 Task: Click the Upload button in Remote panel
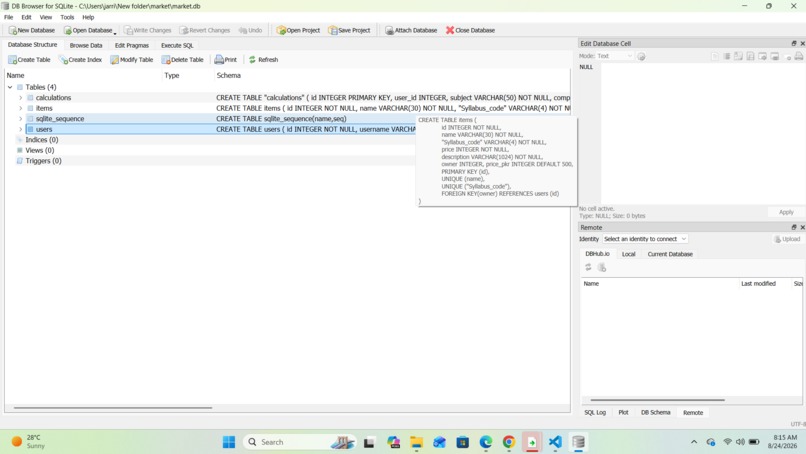click(787, 239)
